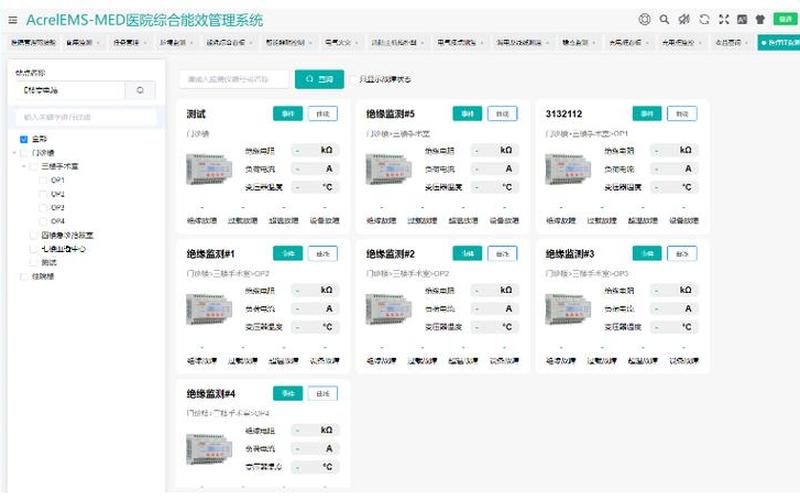
Task: Click device image on 绝缘监测#1 card
Action: (x=209, y=309)
